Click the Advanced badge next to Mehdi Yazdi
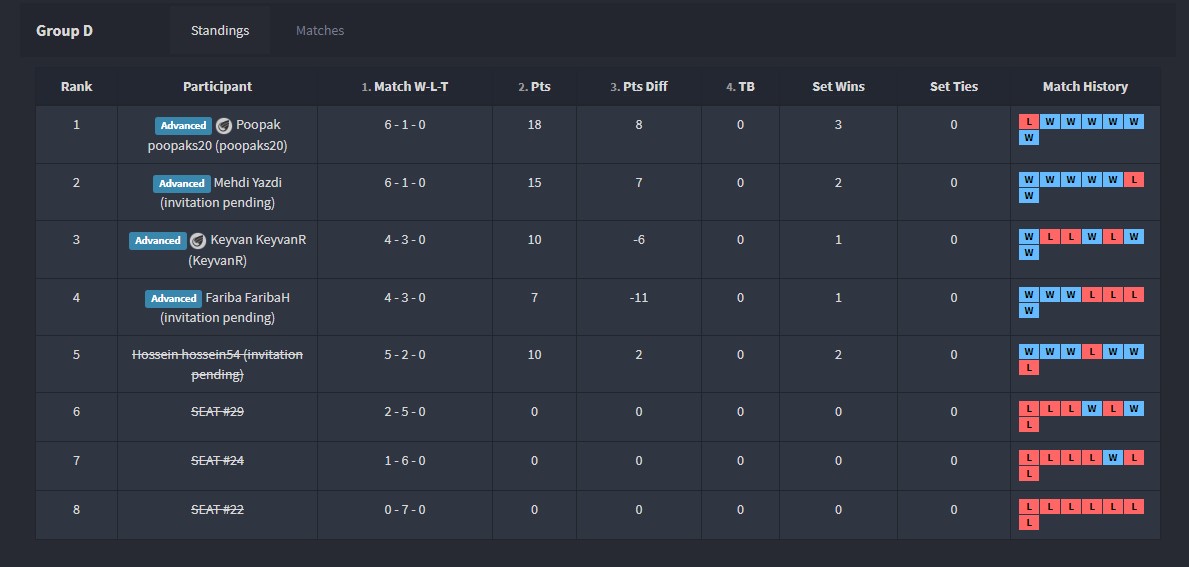The height and width of the screenshot is (567, 1189). [181, 184]
